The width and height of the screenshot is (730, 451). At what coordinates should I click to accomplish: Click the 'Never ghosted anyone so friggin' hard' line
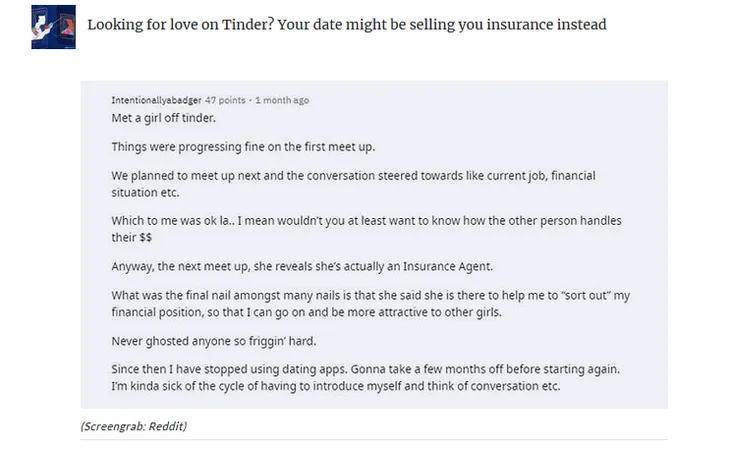(214, 341)
